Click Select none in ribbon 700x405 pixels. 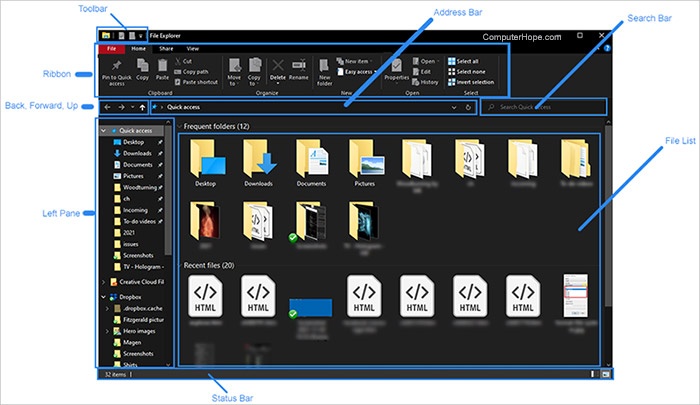click(x=467, y=71)
